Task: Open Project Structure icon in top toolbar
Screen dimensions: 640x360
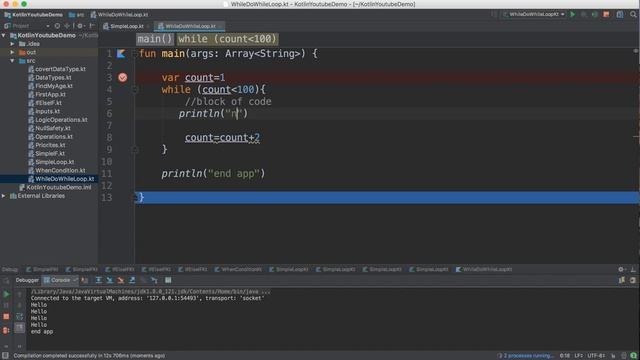Action: click(x=620, y=14)
